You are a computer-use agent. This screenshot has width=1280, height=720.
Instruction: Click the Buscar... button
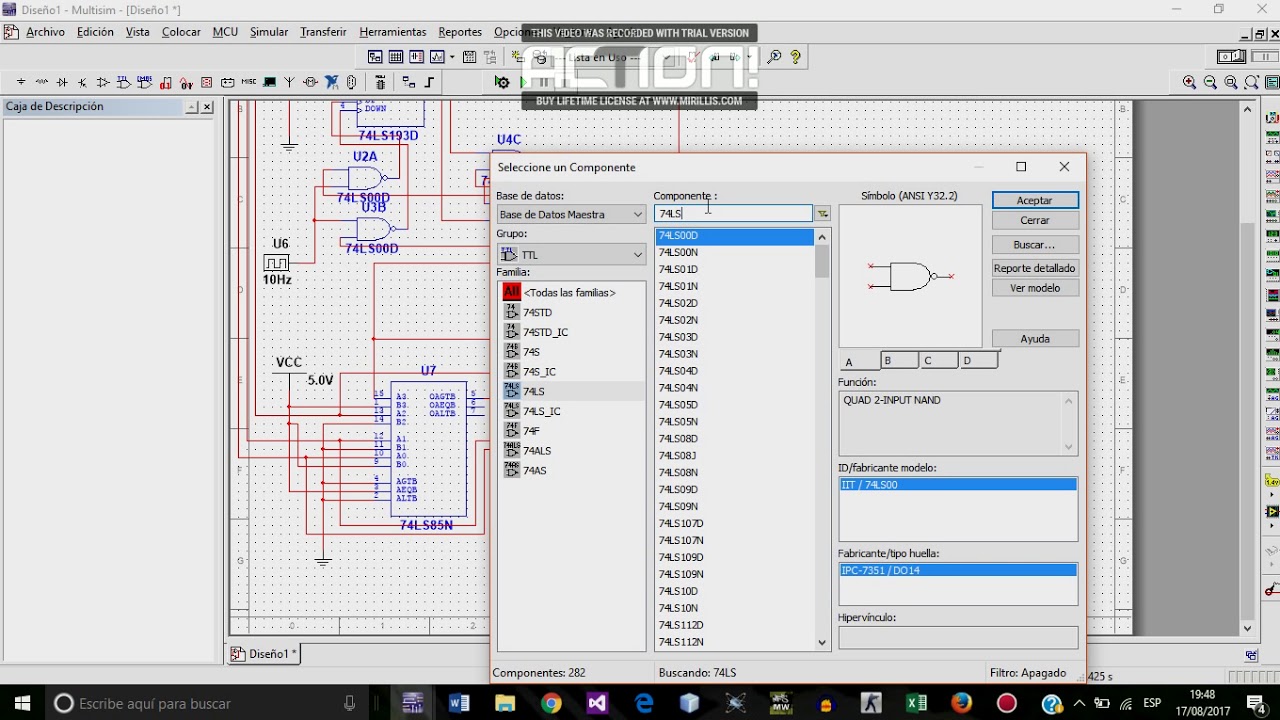click(x=1035, y=244)
